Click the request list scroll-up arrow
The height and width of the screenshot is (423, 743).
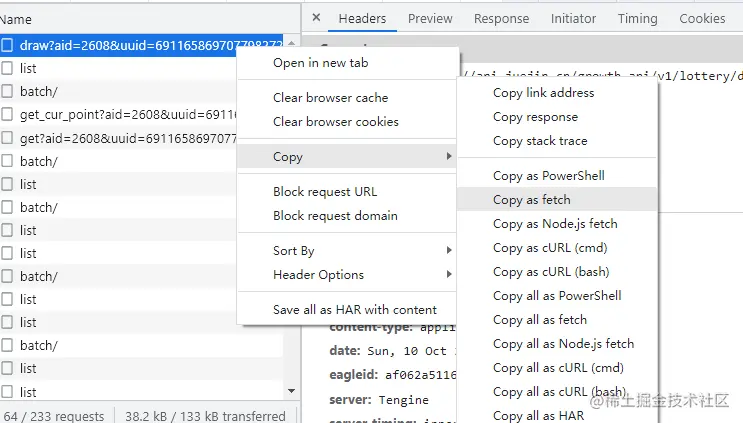[x=291, y=43]
